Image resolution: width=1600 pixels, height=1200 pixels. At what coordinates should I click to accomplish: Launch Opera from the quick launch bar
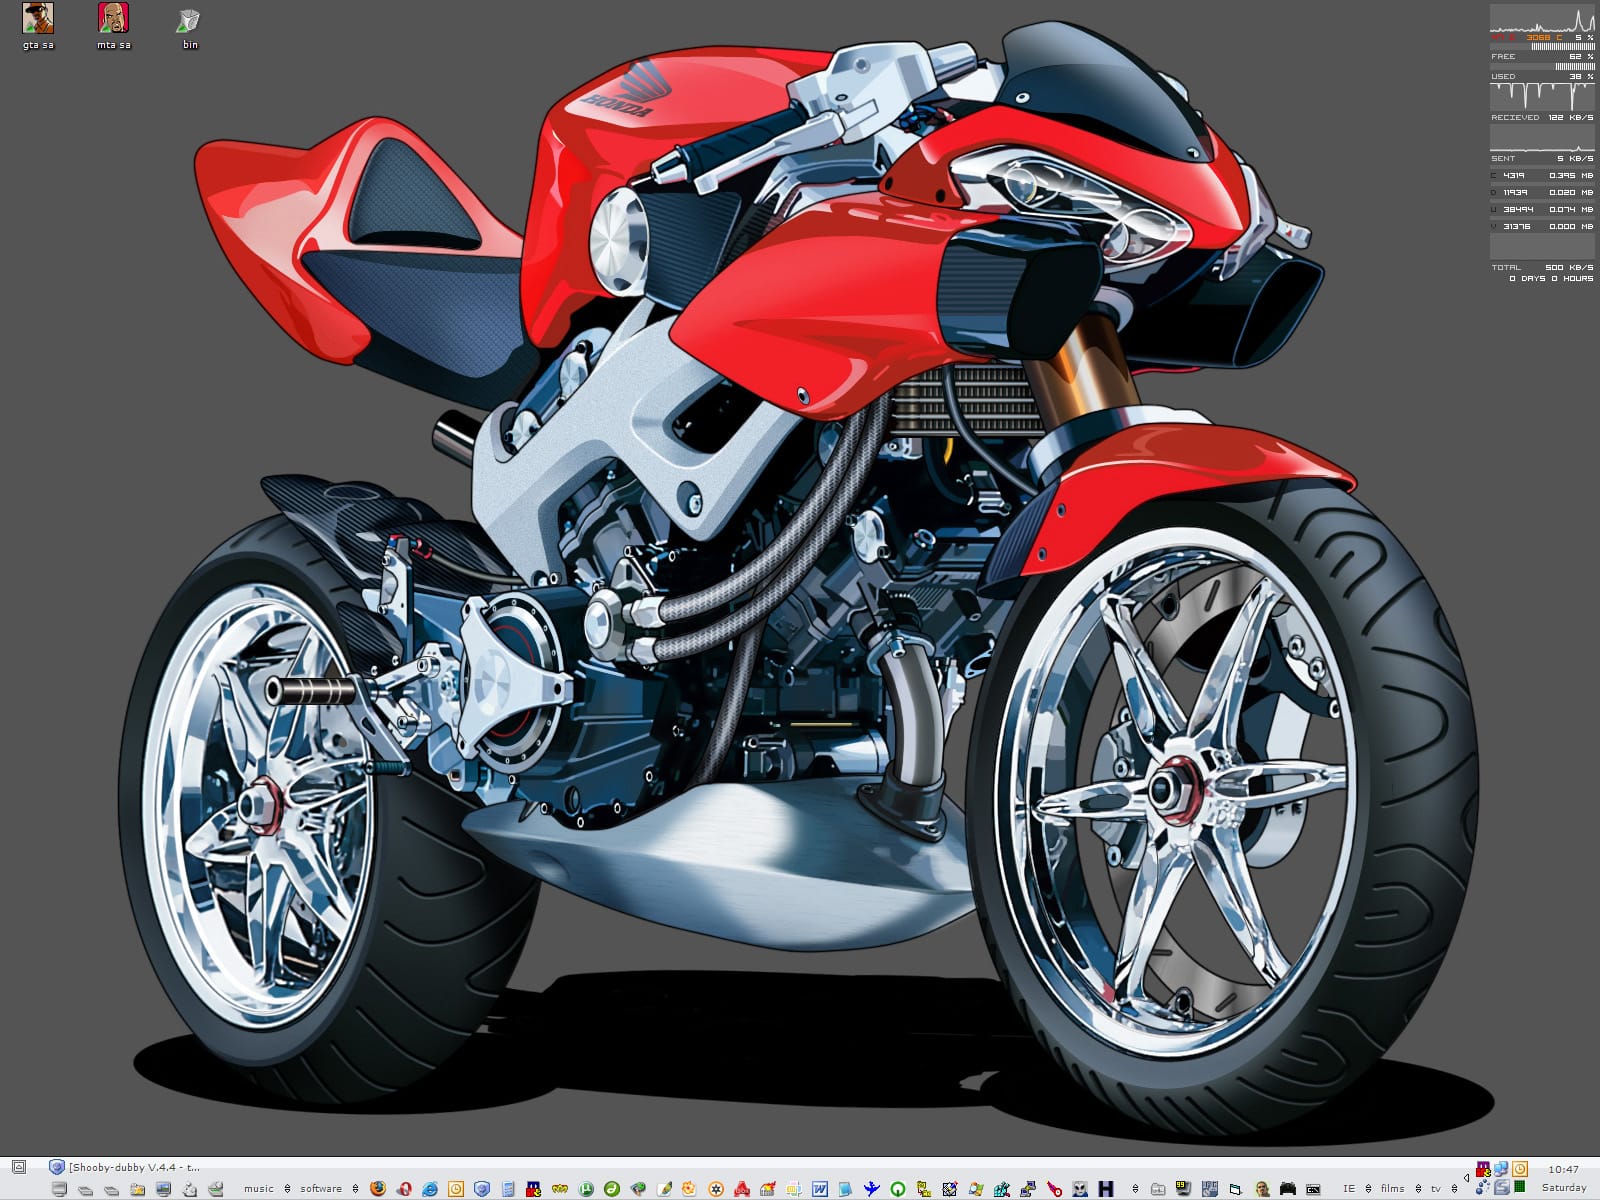[x=404, y=1189]
